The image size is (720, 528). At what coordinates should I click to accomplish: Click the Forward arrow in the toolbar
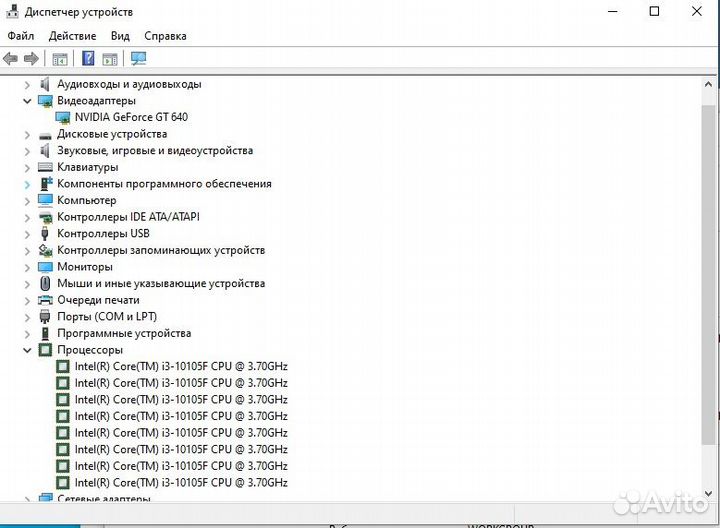pos(31,59)
